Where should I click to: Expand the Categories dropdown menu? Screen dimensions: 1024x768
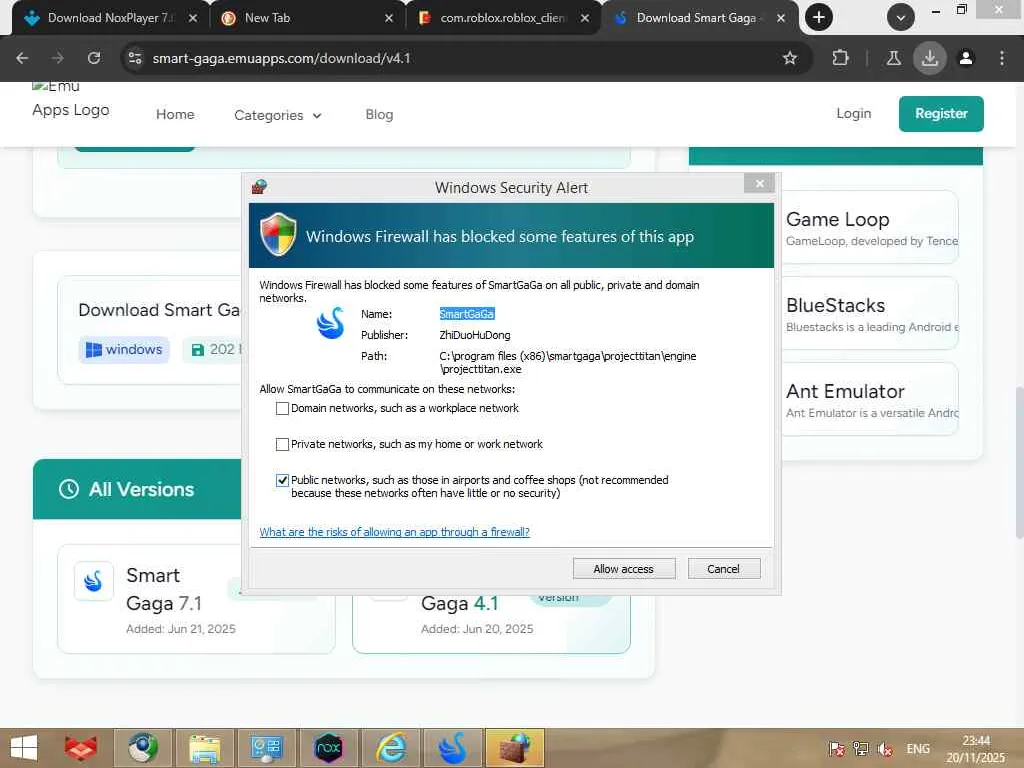click(x=278, y=115)
